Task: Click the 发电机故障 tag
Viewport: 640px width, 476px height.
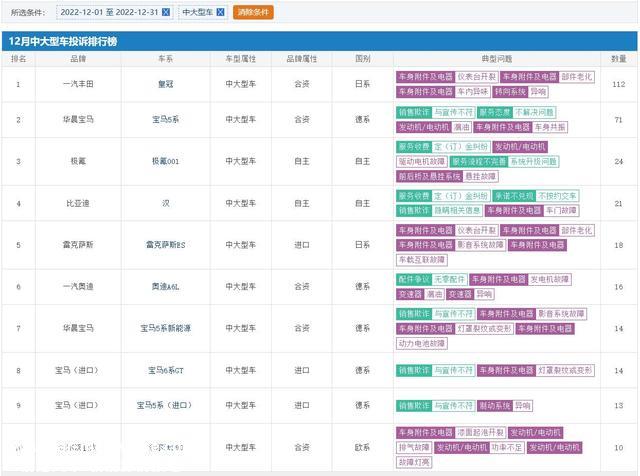Action: click(549, 280)
